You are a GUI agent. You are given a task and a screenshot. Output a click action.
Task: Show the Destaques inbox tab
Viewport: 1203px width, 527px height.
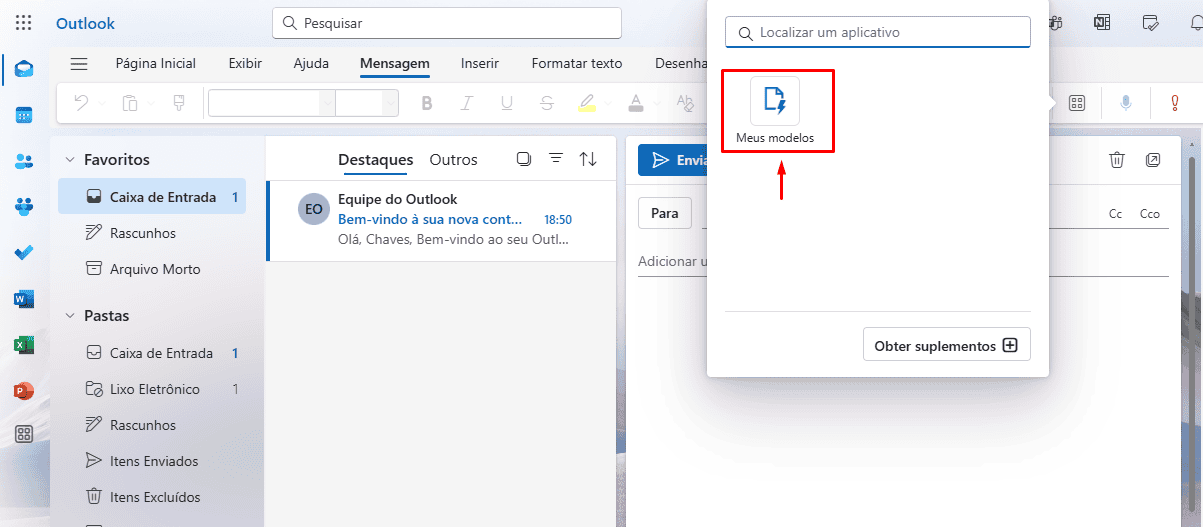point(375,159)
